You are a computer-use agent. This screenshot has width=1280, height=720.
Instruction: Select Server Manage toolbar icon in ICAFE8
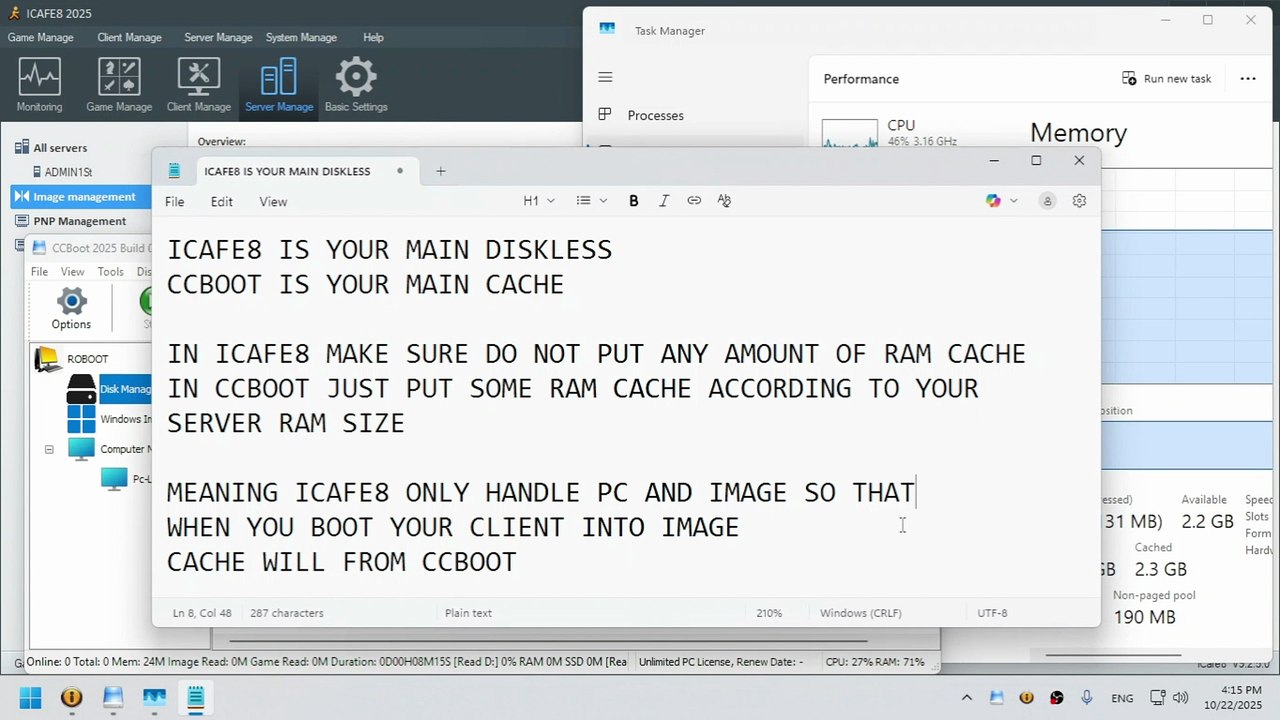(x=279, y=85)
